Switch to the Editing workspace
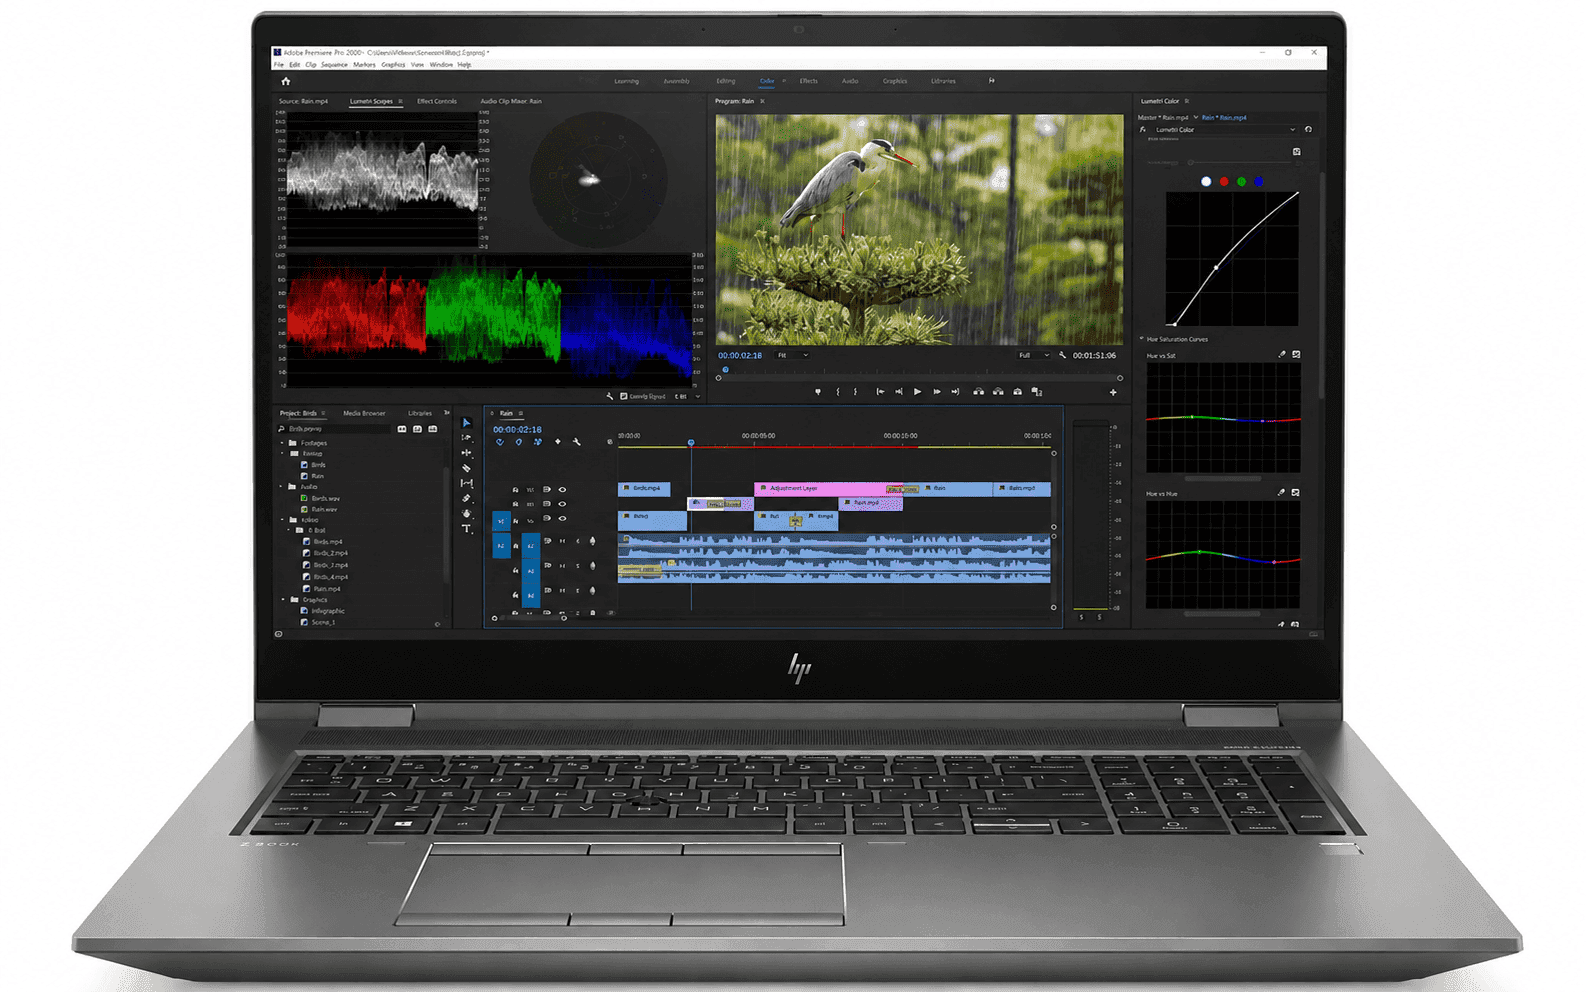 click(726, 81)
